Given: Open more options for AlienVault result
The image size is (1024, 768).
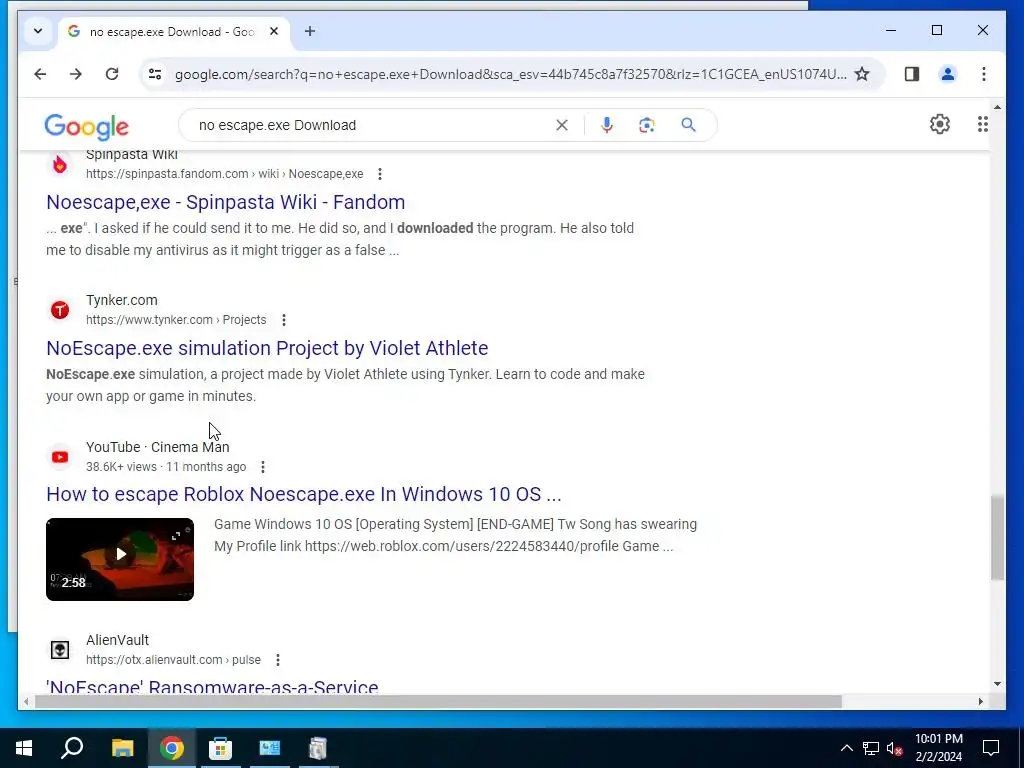Looking at the screenshot, I should [278, 660].
